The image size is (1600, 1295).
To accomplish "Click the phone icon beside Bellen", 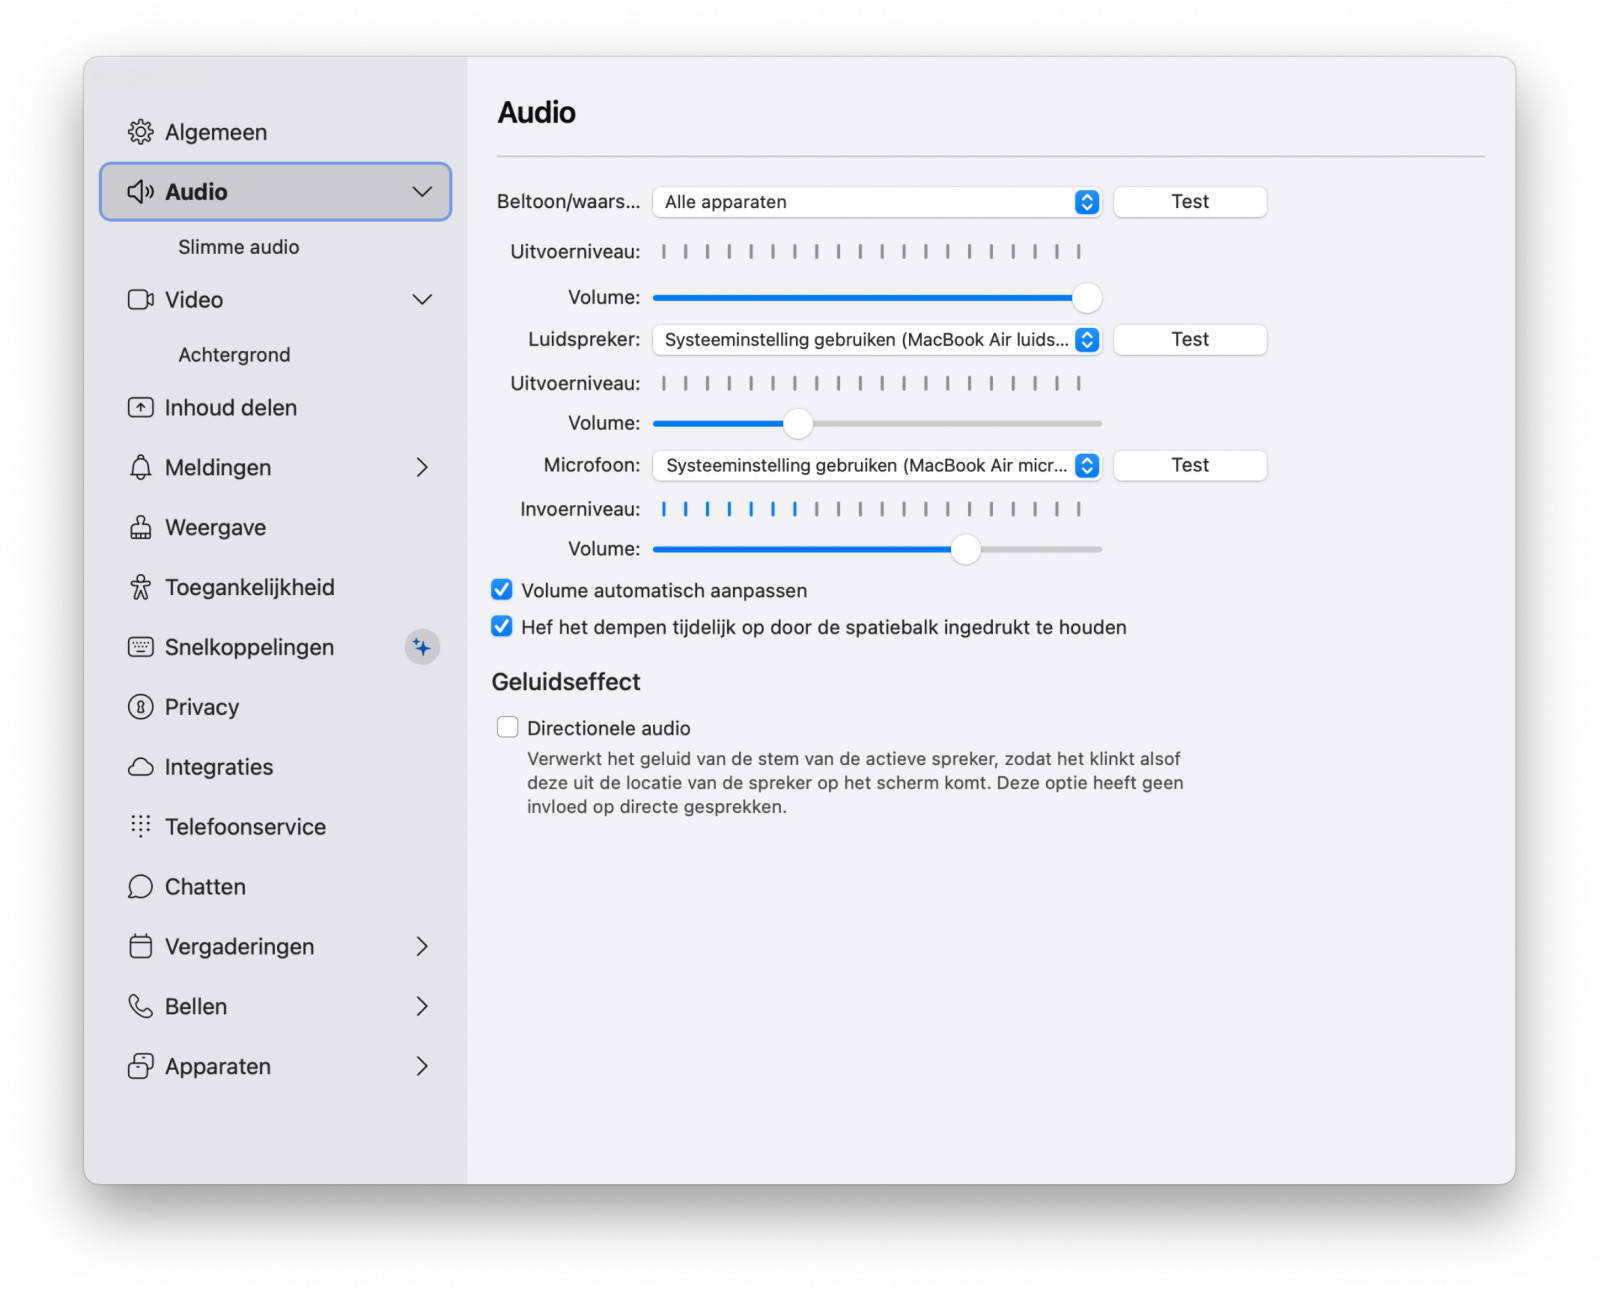I will [x=140, y=1006].
